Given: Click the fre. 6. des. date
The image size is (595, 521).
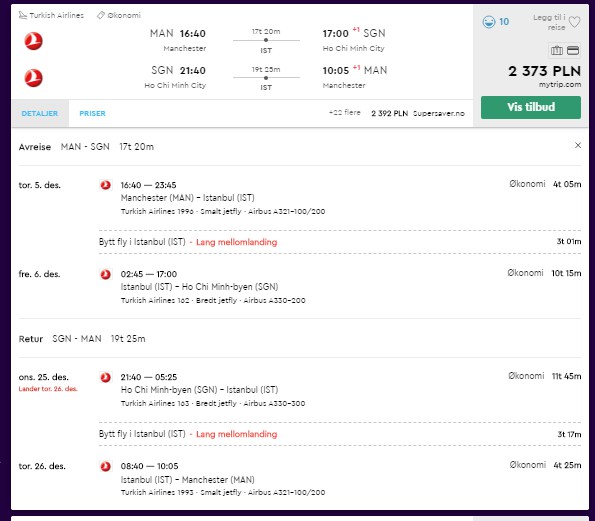Looking at the screenshot, I should [x=39, y=274].
